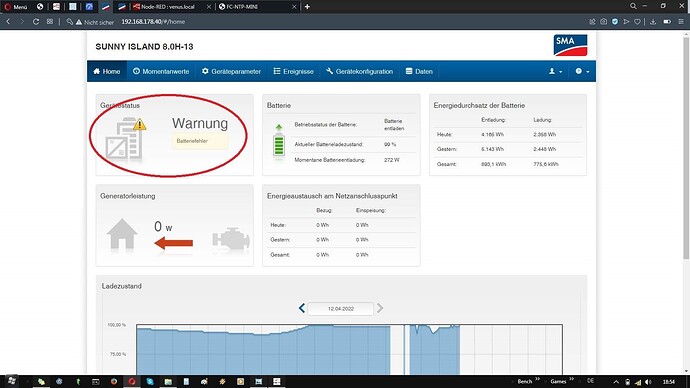The image size is (690, 388).
Task: Open a new browser tab with plus
Action: pos(307,7)
